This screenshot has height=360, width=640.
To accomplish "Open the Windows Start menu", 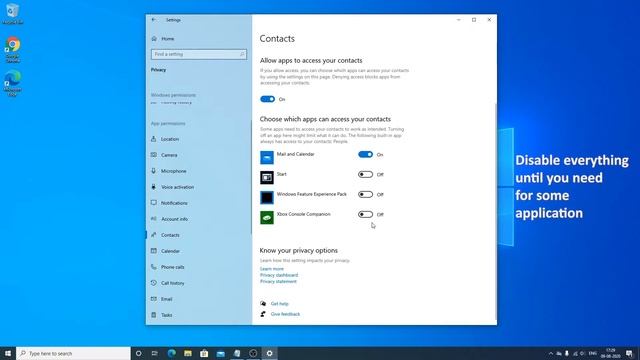I will 8,353.
